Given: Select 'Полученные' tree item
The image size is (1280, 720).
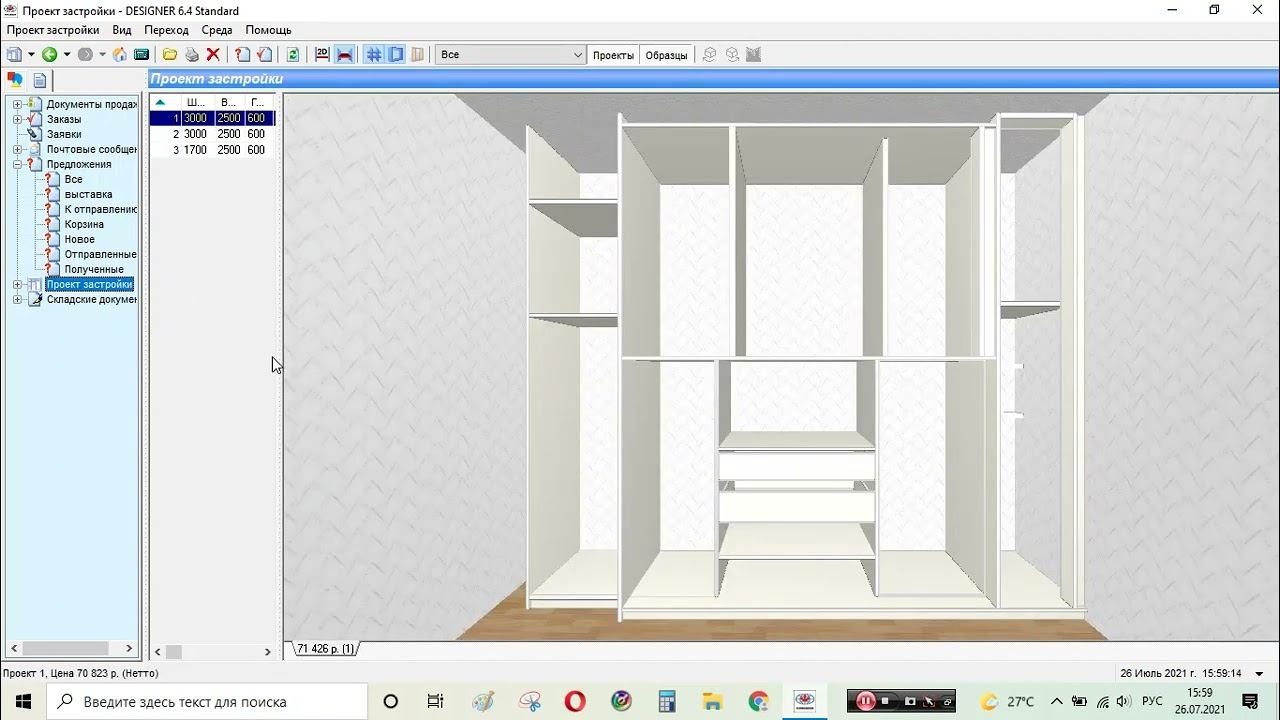Looking at the screenshot, I should click(94, 269).
